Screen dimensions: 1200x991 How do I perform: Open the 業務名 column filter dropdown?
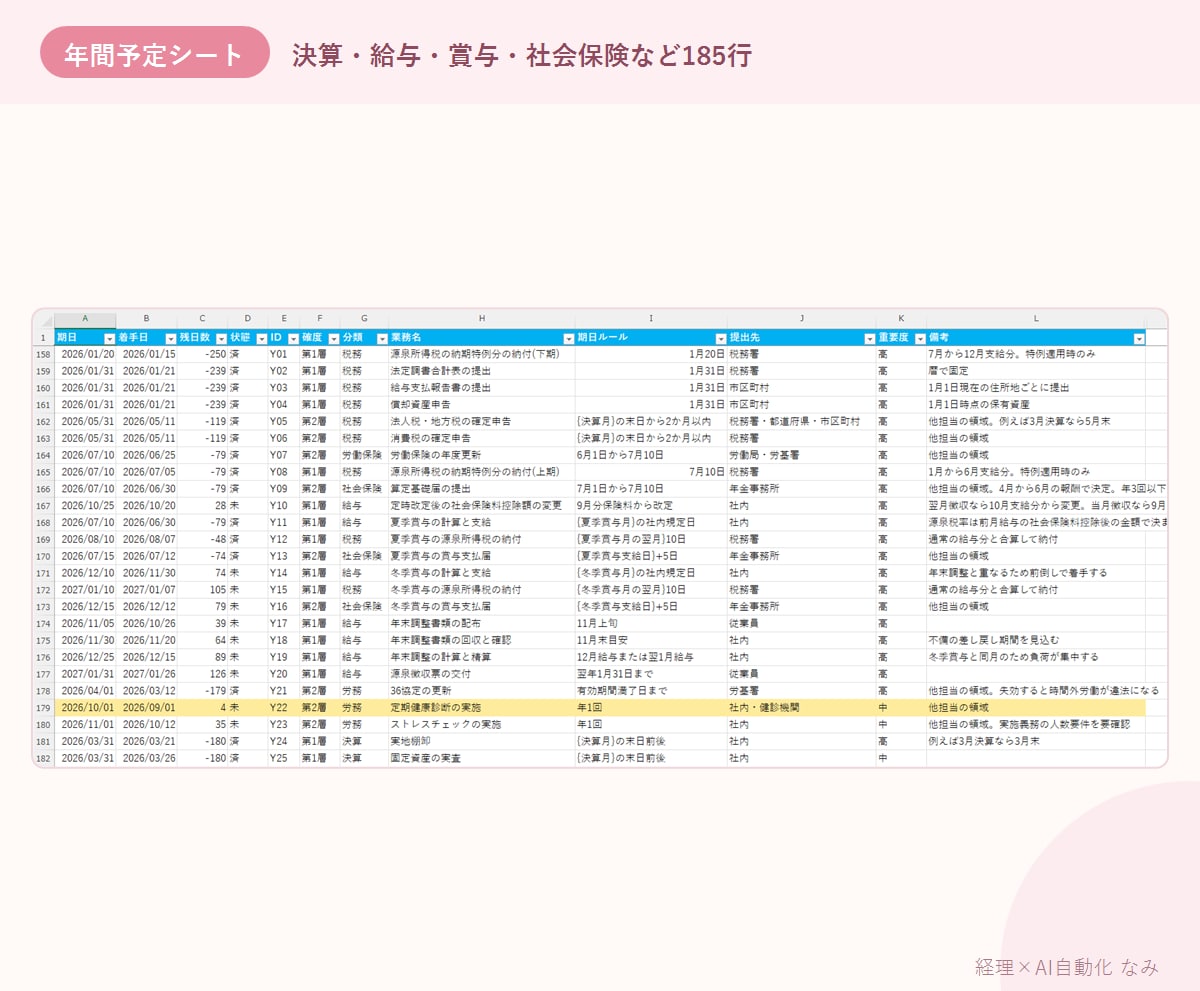pos(569,339)
